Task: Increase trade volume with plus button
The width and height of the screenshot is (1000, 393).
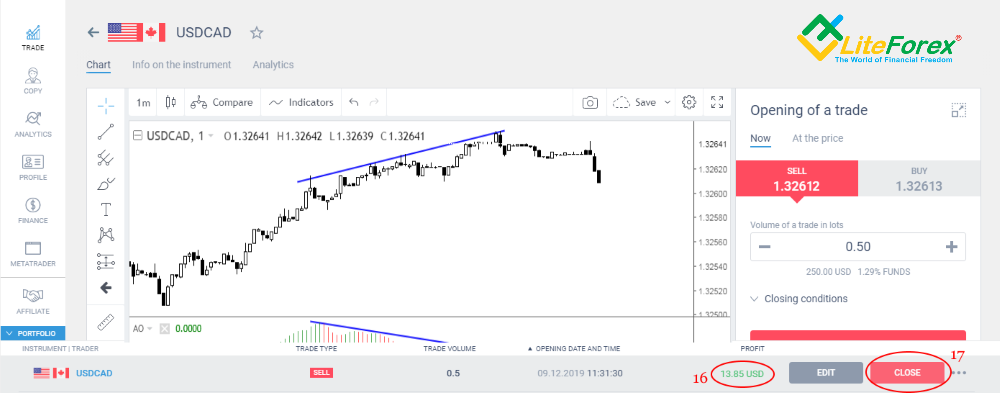Action: click(952, 247)
